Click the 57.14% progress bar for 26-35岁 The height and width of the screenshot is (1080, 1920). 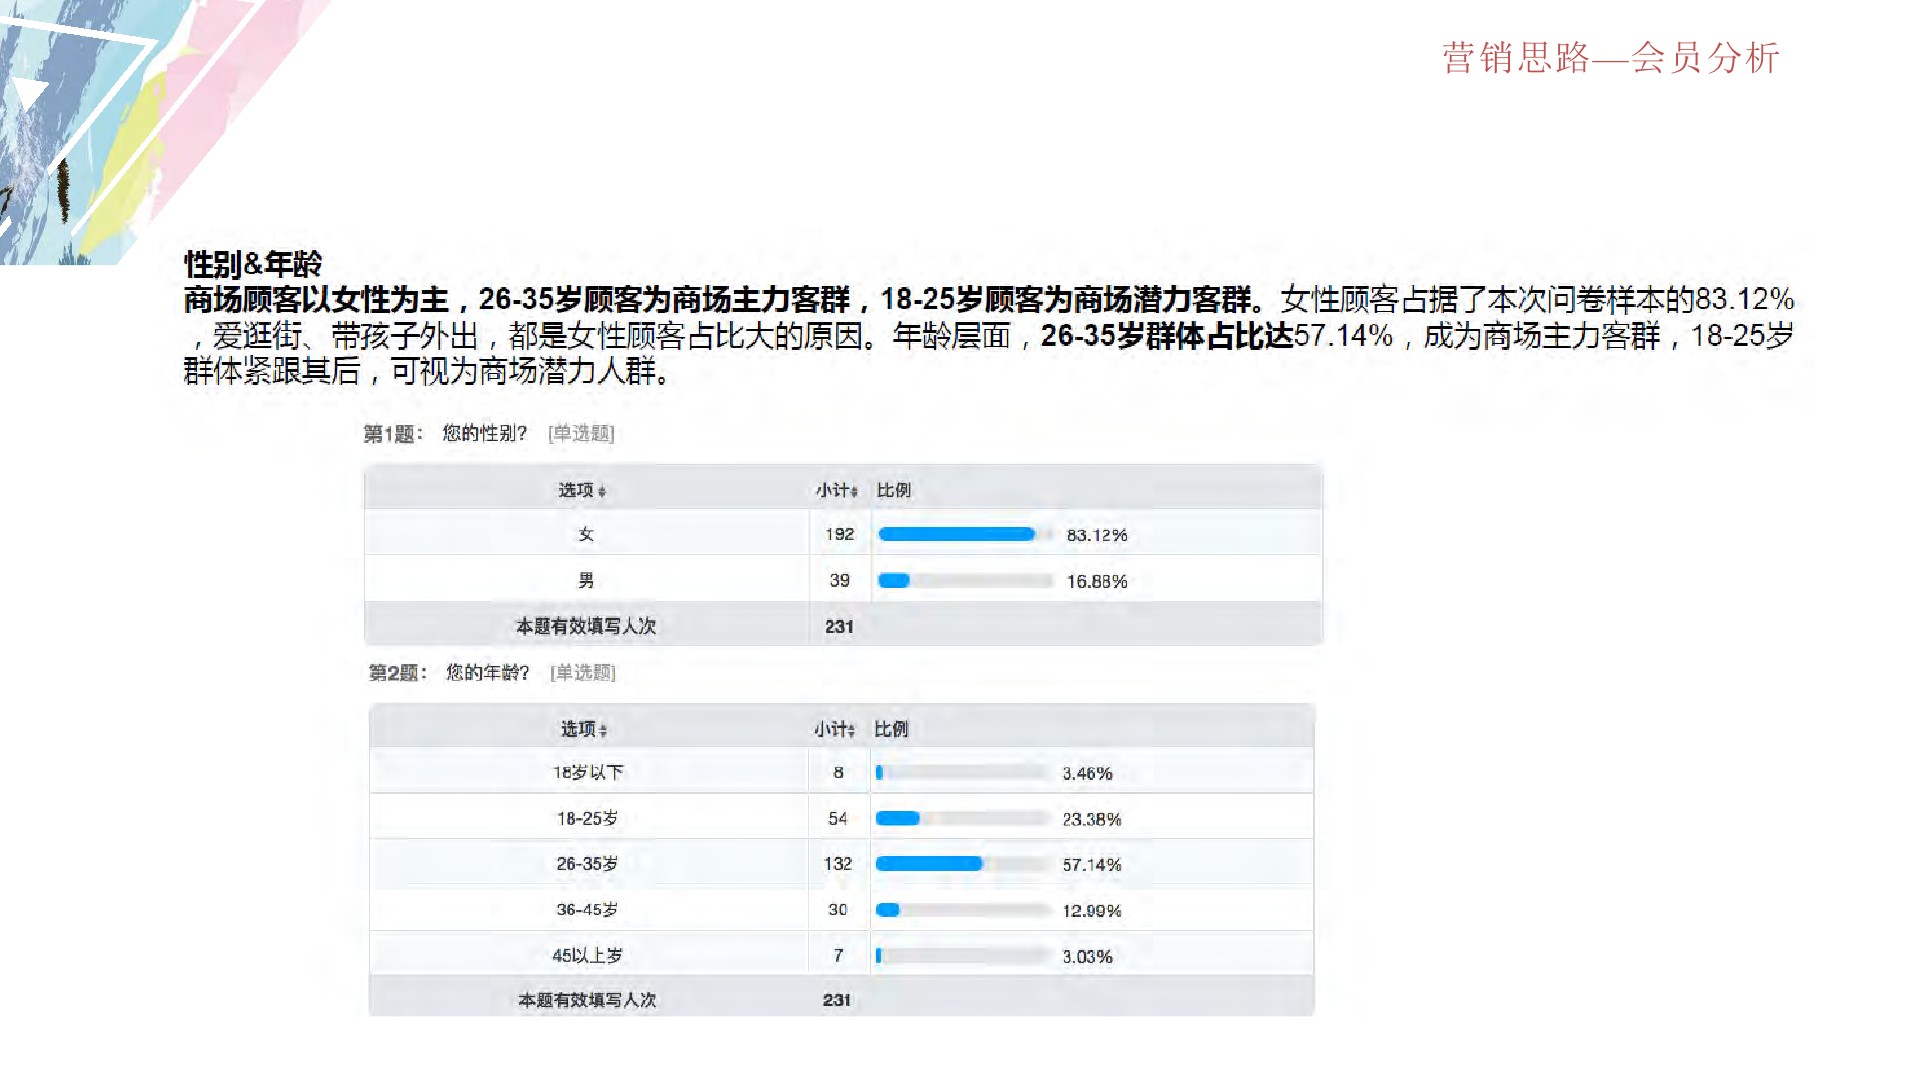click(x=930, y=863)
